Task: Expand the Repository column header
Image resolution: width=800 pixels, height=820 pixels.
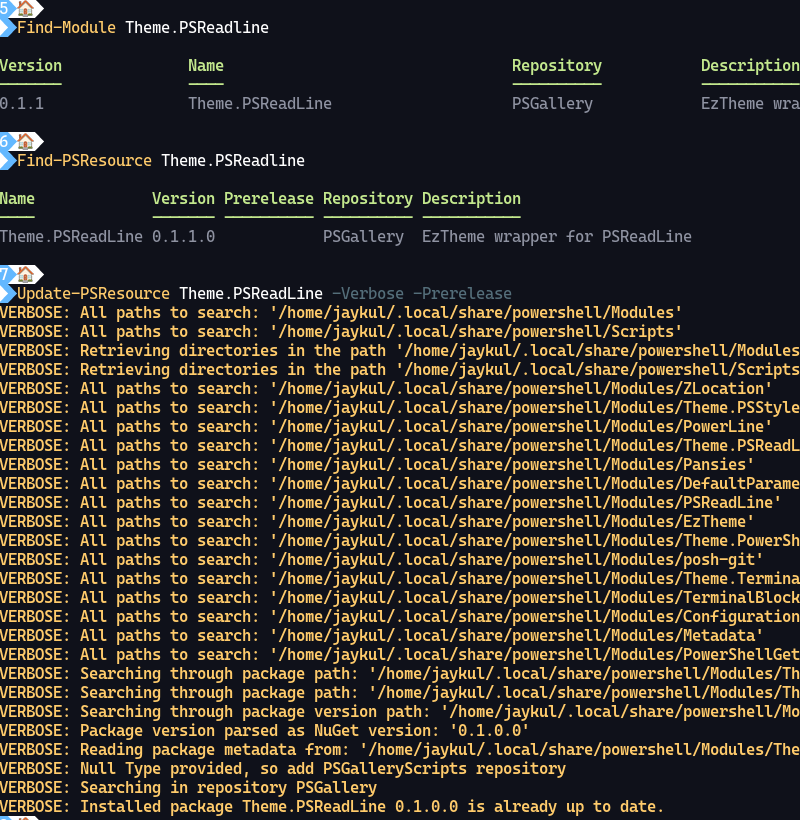Action: 557,65
